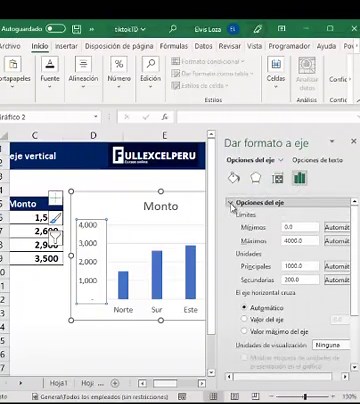Image resolution: width=360 pixels, height=404 pixels.
Task: Click the Norte axis label
Action: click(123, 310)
